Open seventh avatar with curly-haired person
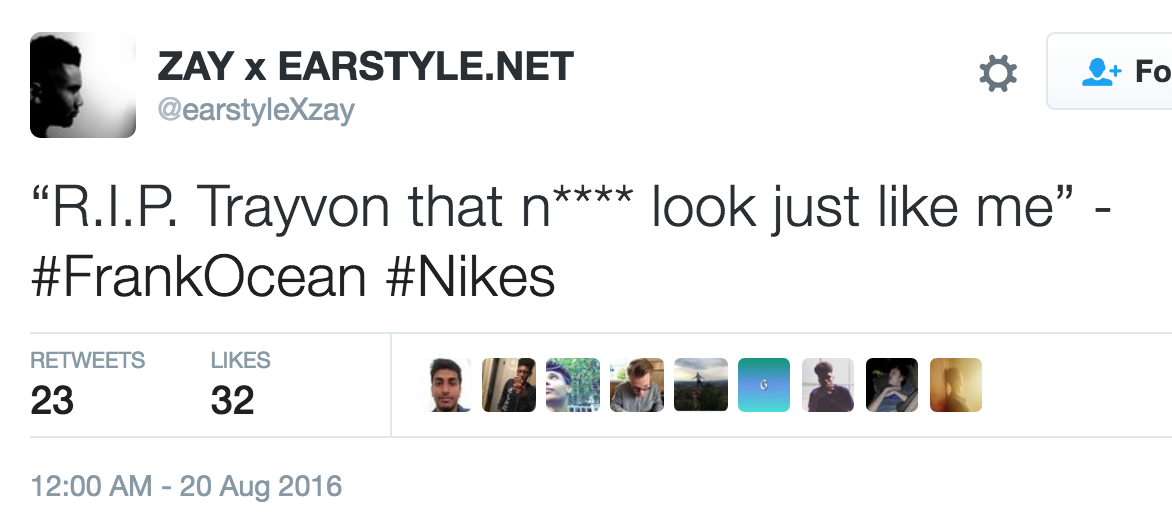Viewport: 1172px width, 520px height. pyautogui.click(x=828, y=385)
